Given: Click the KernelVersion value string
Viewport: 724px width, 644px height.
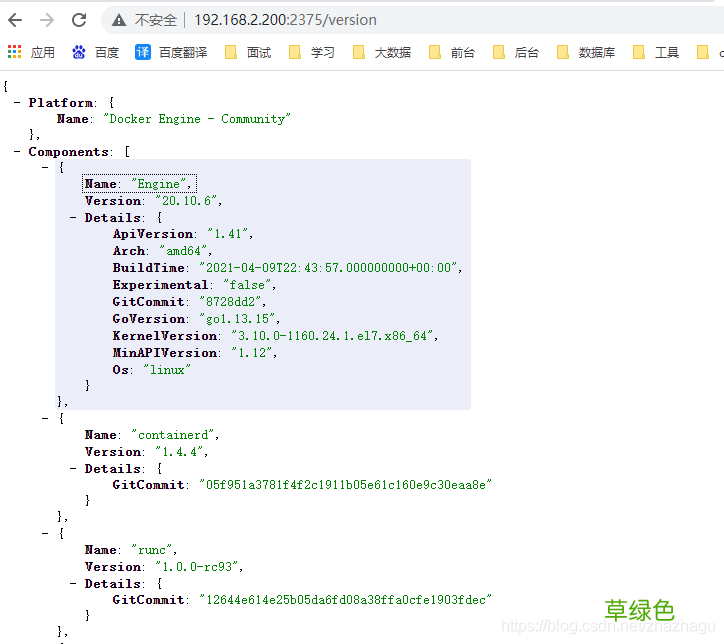Looking at the screenshot, I should pyautogui.click(x=332, y=336).
